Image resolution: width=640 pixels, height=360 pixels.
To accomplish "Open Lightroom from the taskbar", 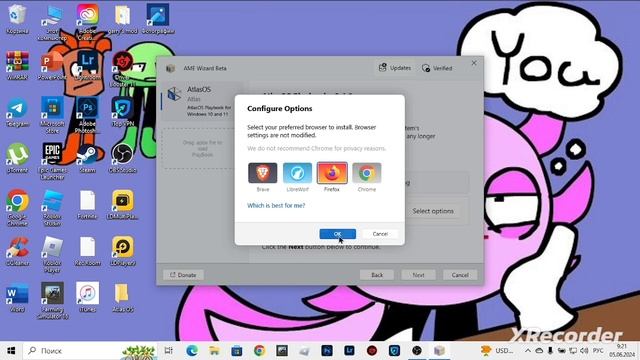I will (349, 351).
